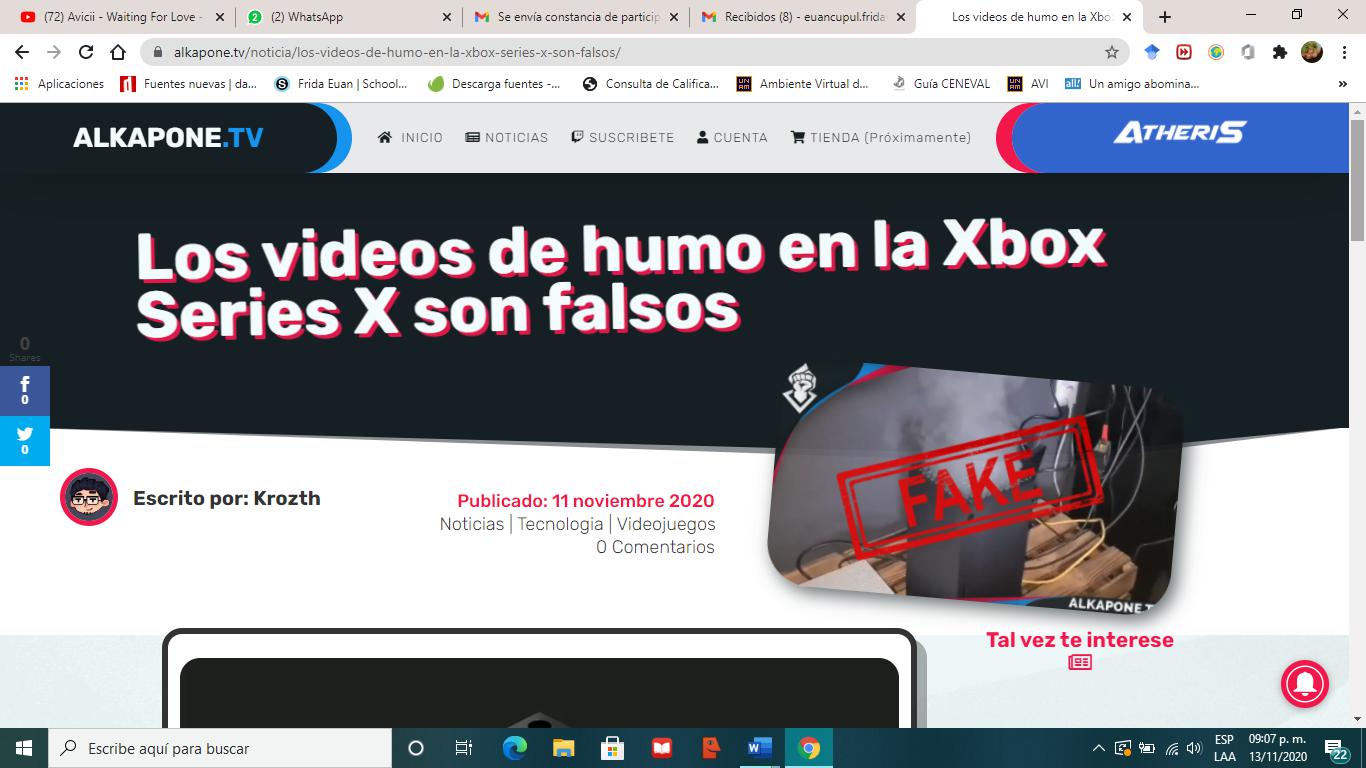Open the gray Office extension icon
This screenshot has height=768, width=1366.
click(1248, 52)
